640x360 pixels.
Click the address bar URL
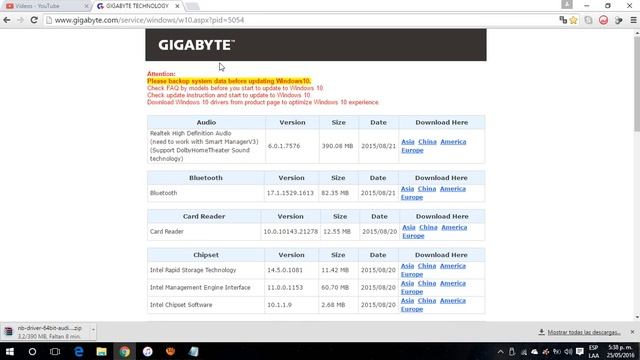coord(149,20)
